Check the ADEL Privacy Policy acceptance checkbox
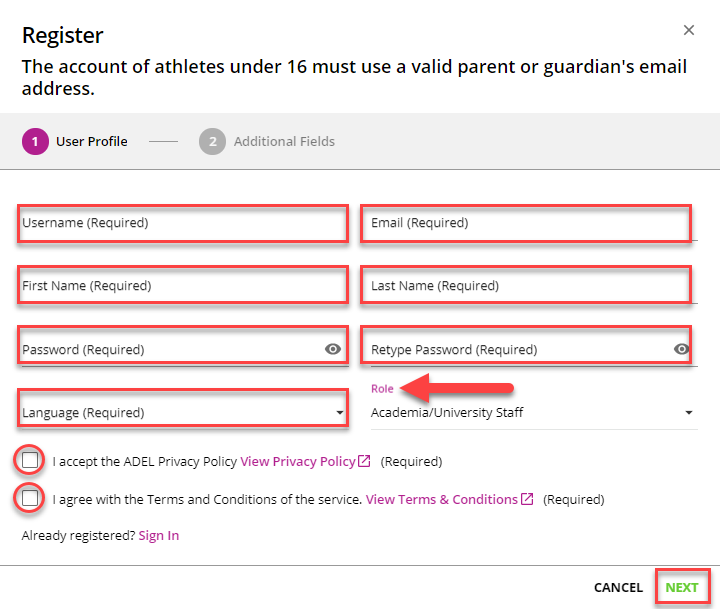Image resolution: width=720 pixels, height=609 pixels. (x=30, y=460)
